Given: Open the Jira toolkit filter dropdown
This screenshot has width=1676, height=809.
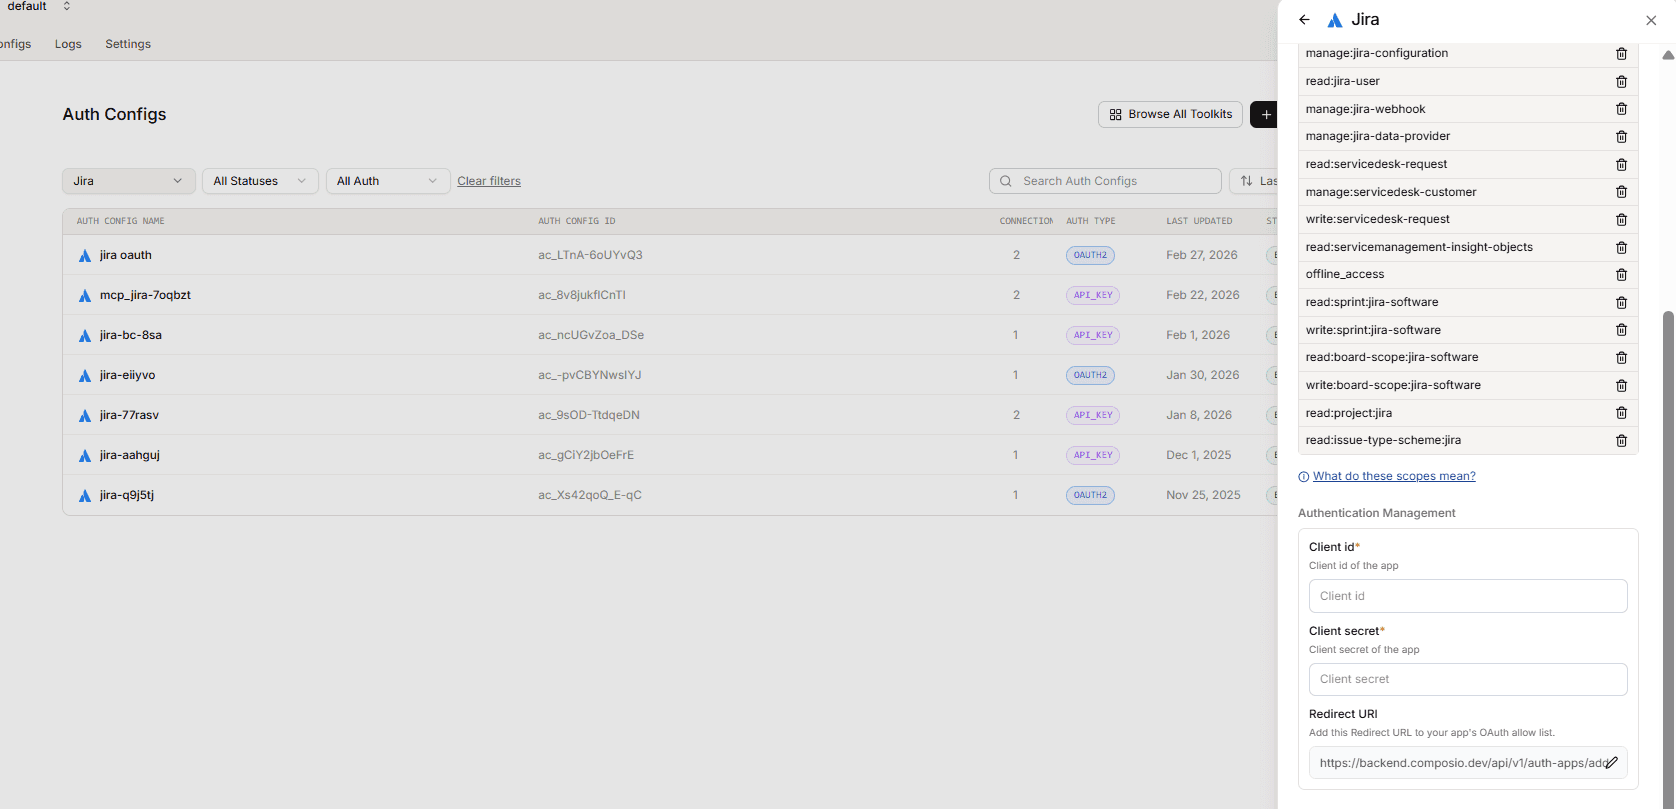Looking at the screenshot, I should (x=128, y=181).
